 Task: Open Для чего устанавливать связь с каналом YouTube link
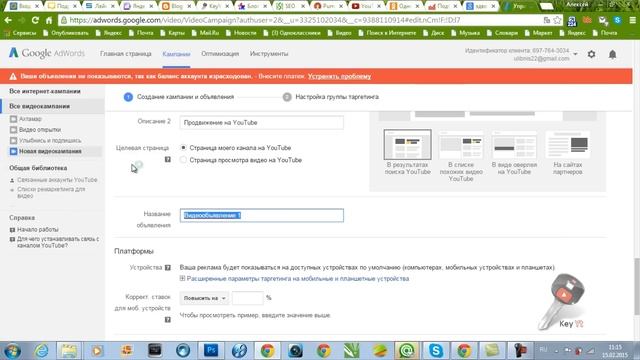coord(58,242)
